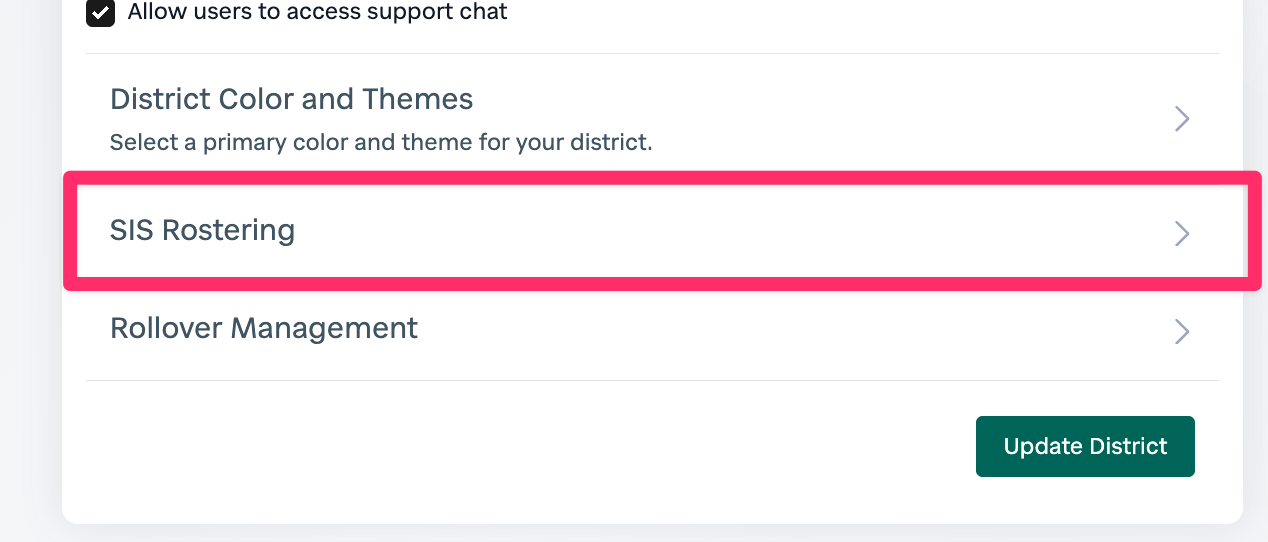
Task: Click the "Allow users to access support chat" label
Action: point(317,12)
